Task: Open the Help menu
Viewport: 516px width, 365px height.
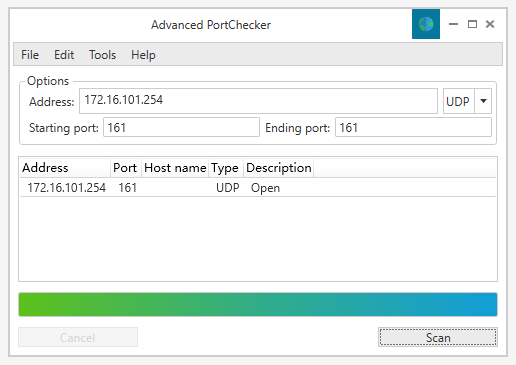Action: pyautogui.click(x=143, y=55)
